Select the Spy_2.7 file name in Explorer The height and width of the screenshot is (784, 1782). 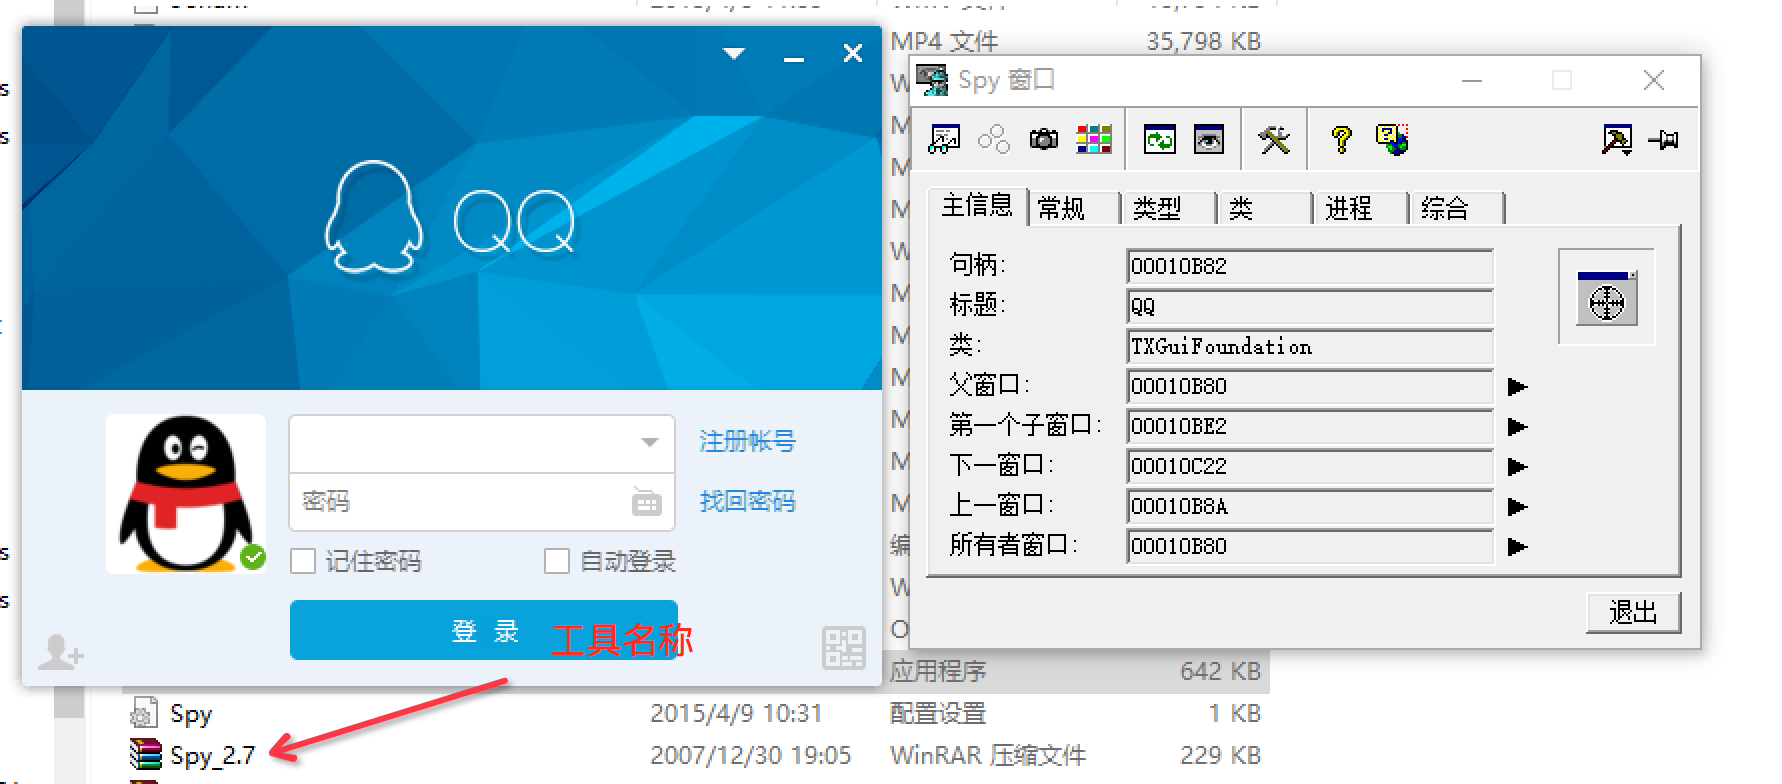[x=212, y=755]
